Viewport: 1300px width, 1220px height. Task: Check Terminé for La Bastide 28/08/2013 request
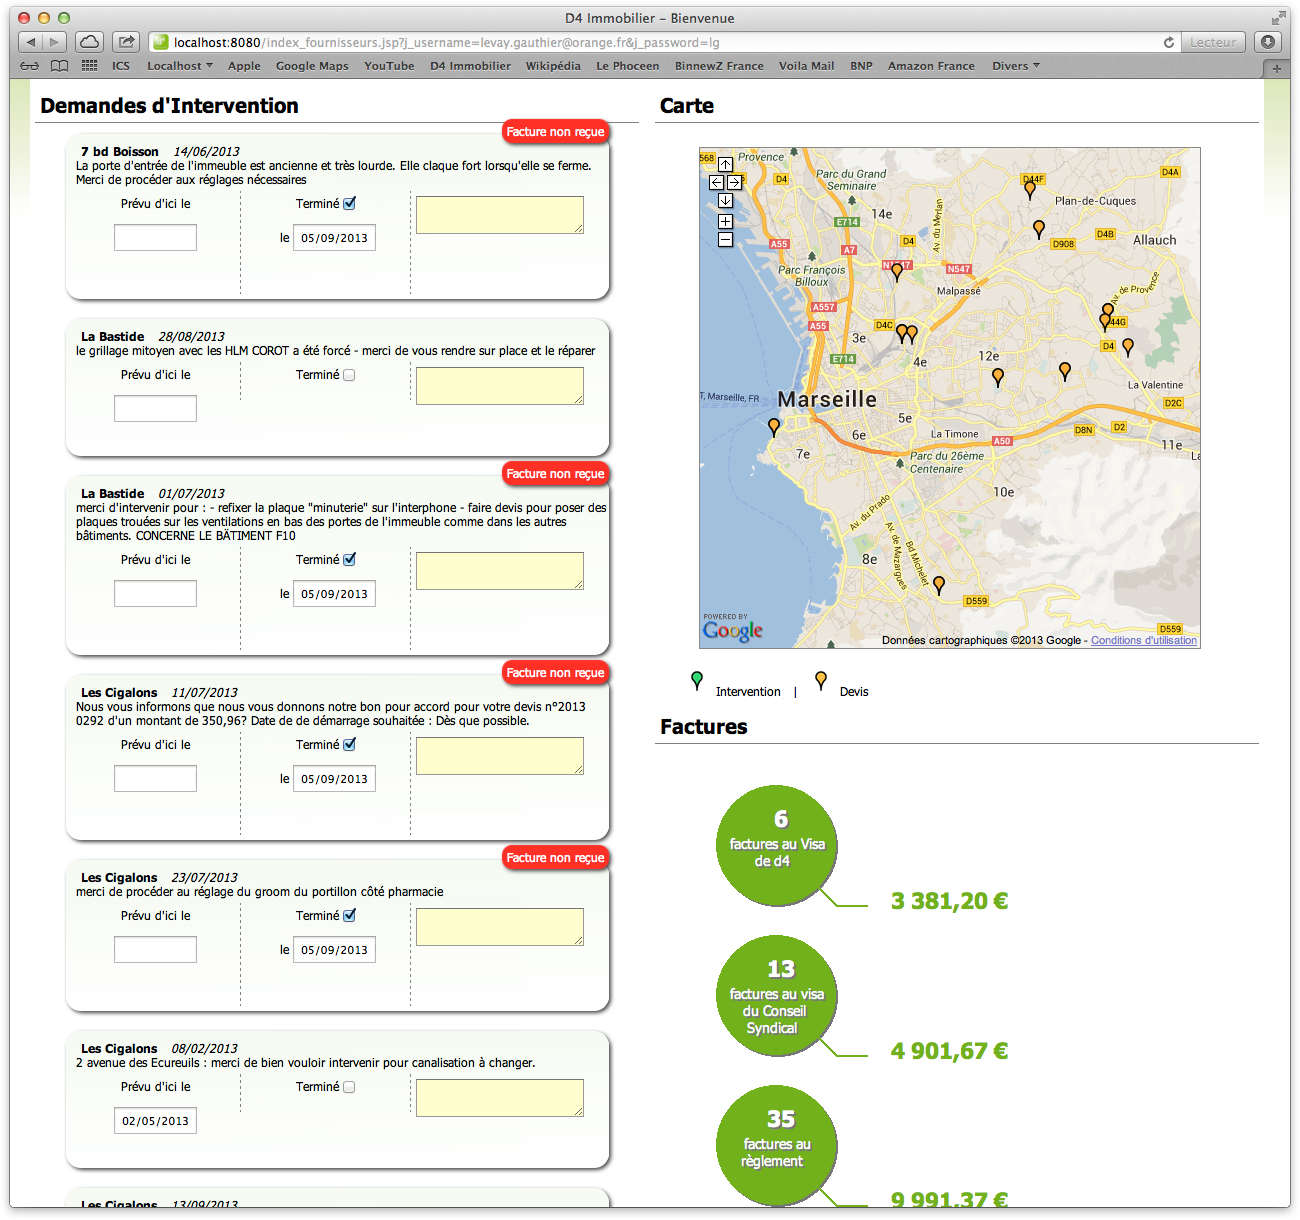pyautogui.click(x=349, y=375)
